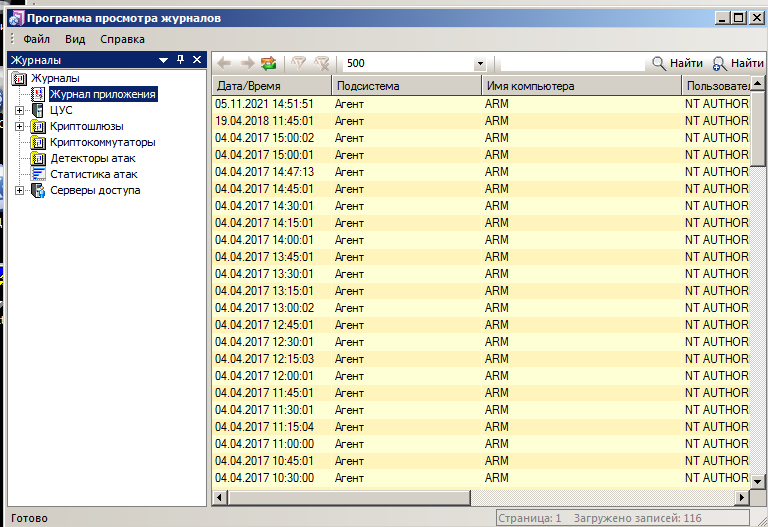
Task: Open records count dropdown showing 500
Action: 480,64
